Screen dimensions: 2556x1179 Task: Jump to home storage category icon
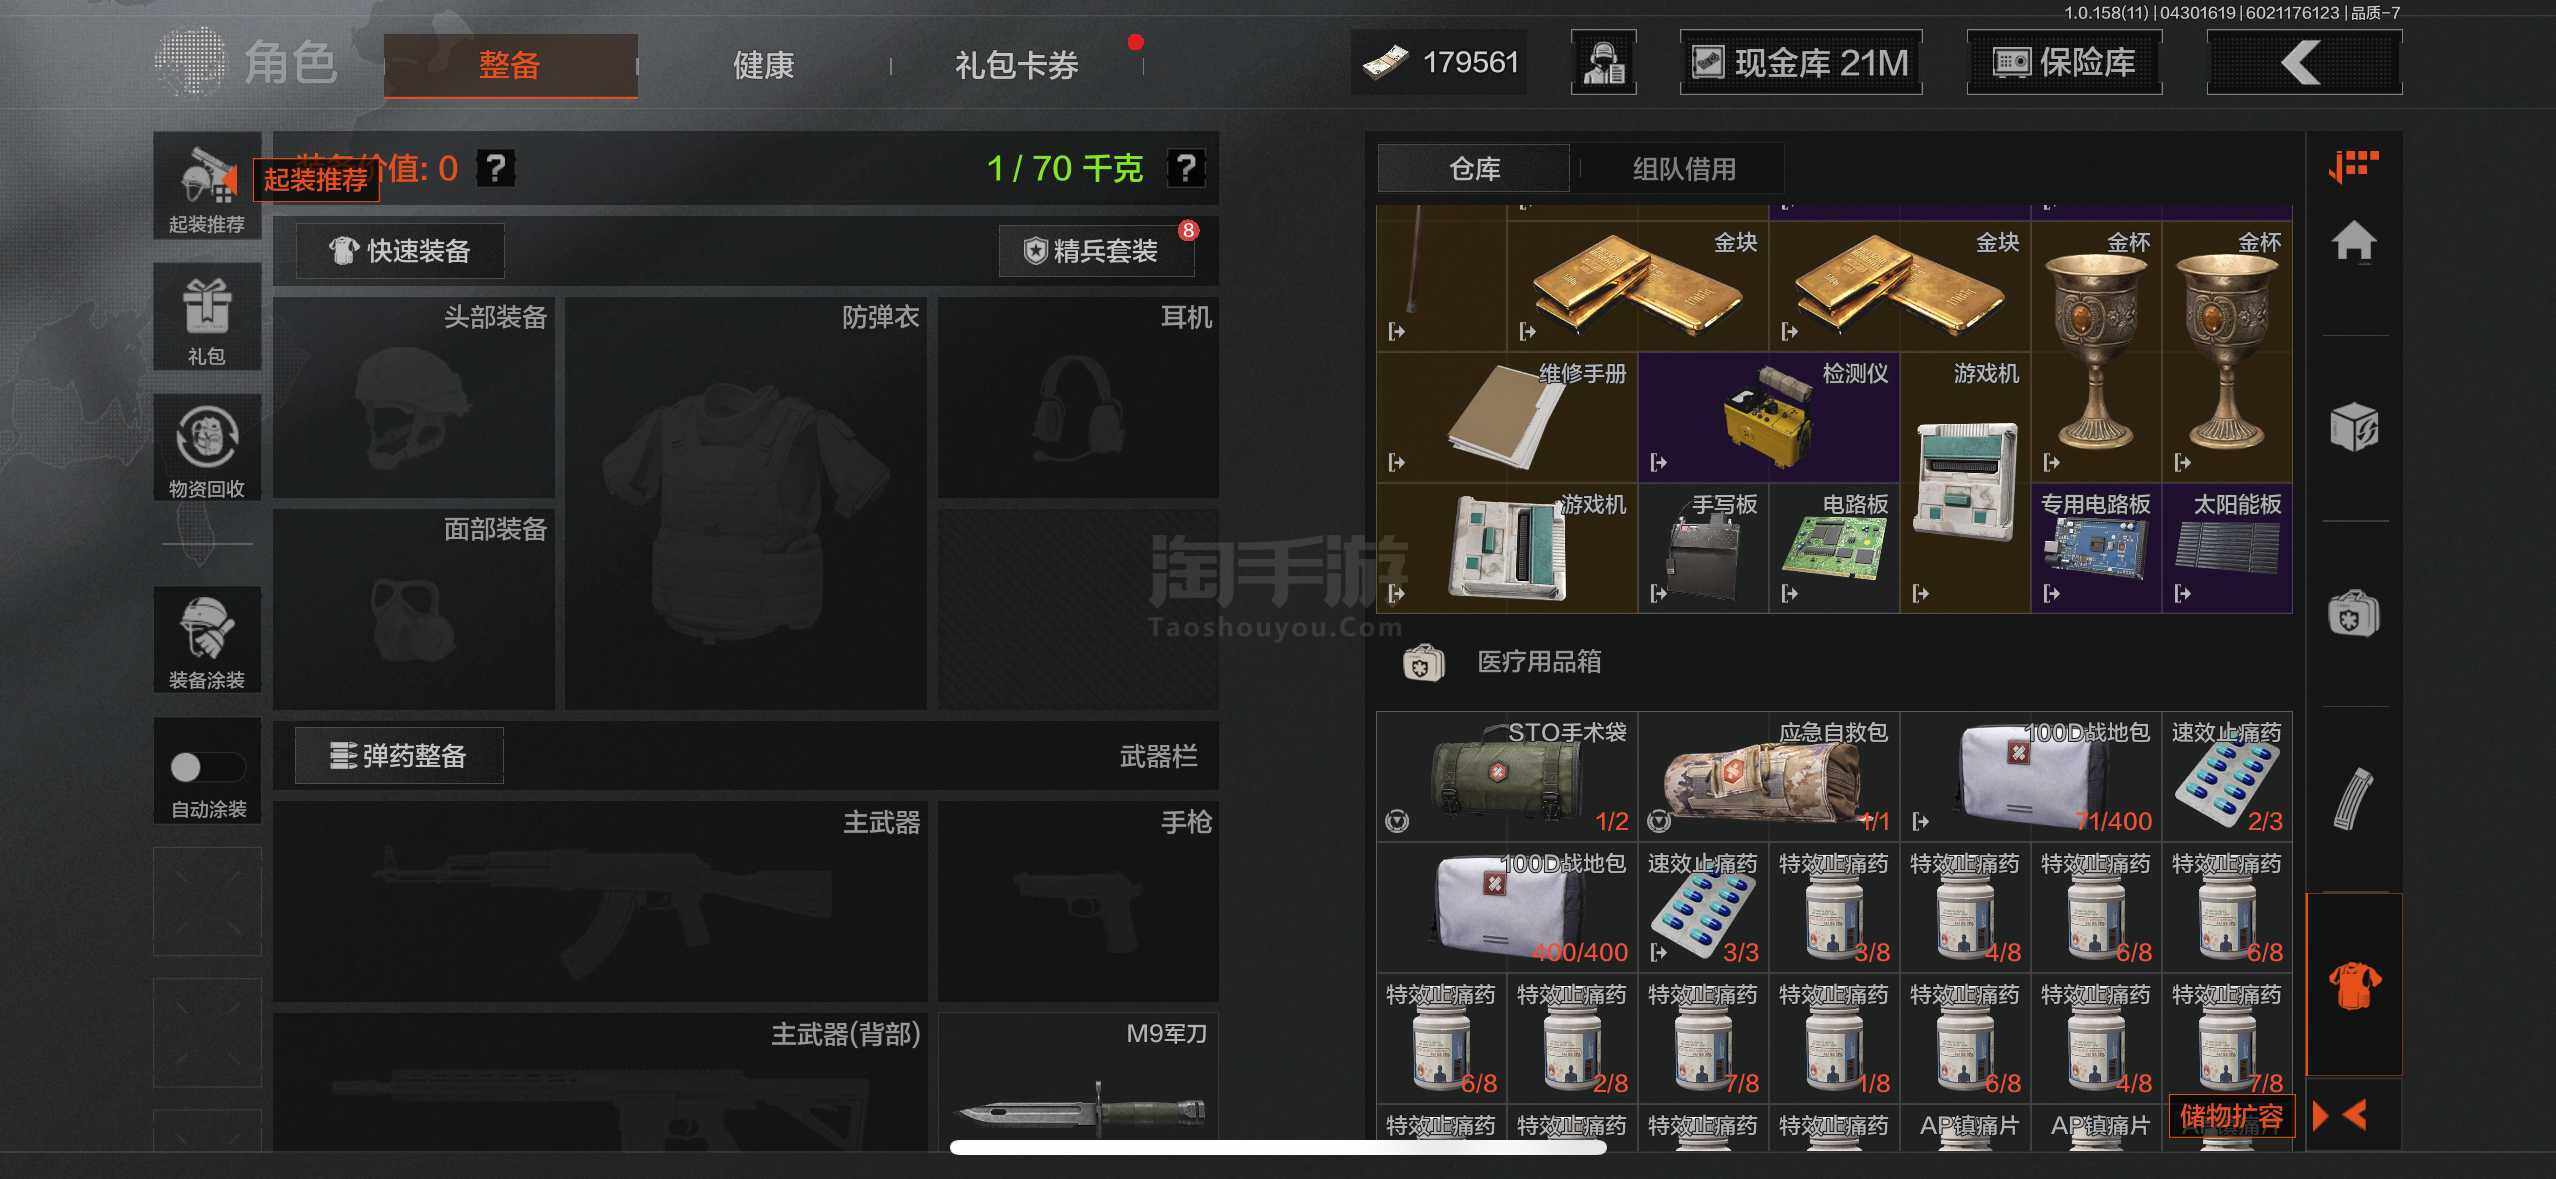coord(2354,242)
